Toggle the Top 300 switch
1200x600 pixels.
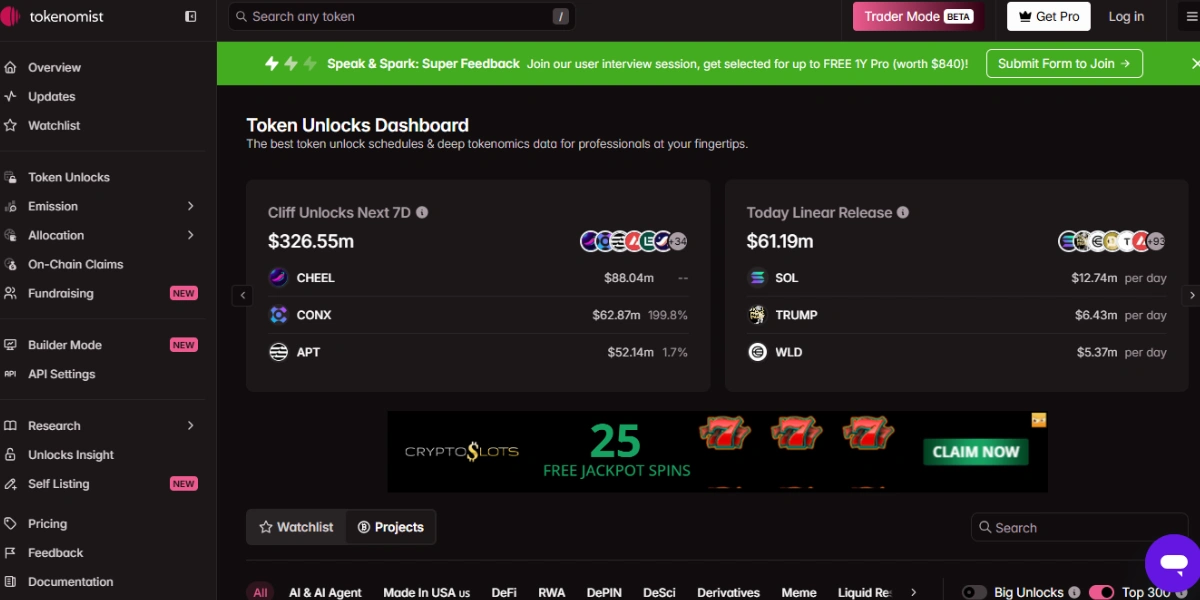pos(1101,593)
